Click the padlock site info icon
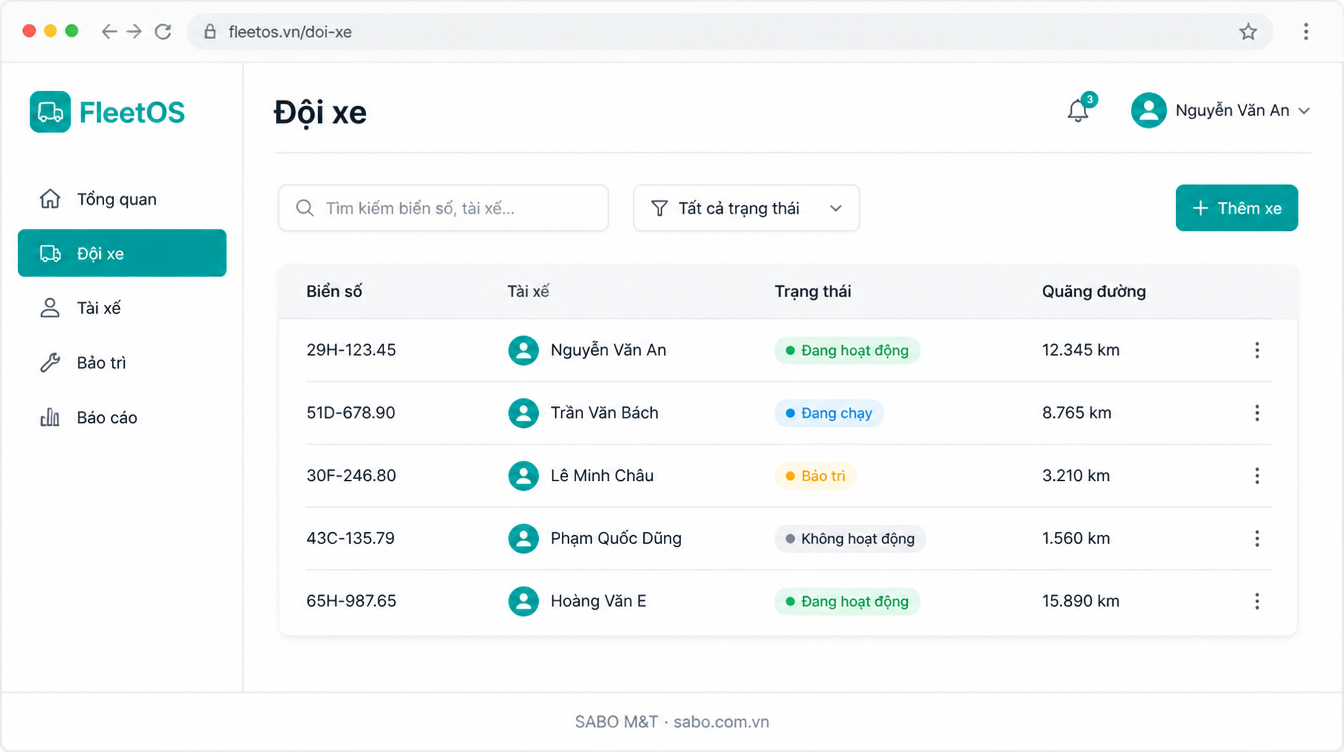Screen dimensions: 1344x752 point(210,32)
